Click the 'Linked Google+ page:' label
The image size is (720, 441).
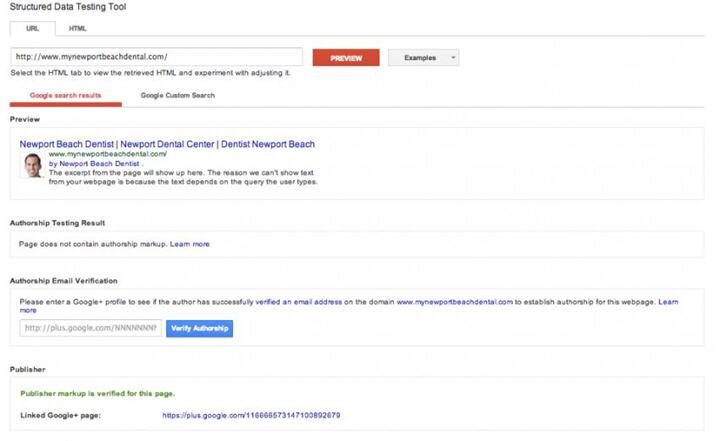(x=61, y=416)
